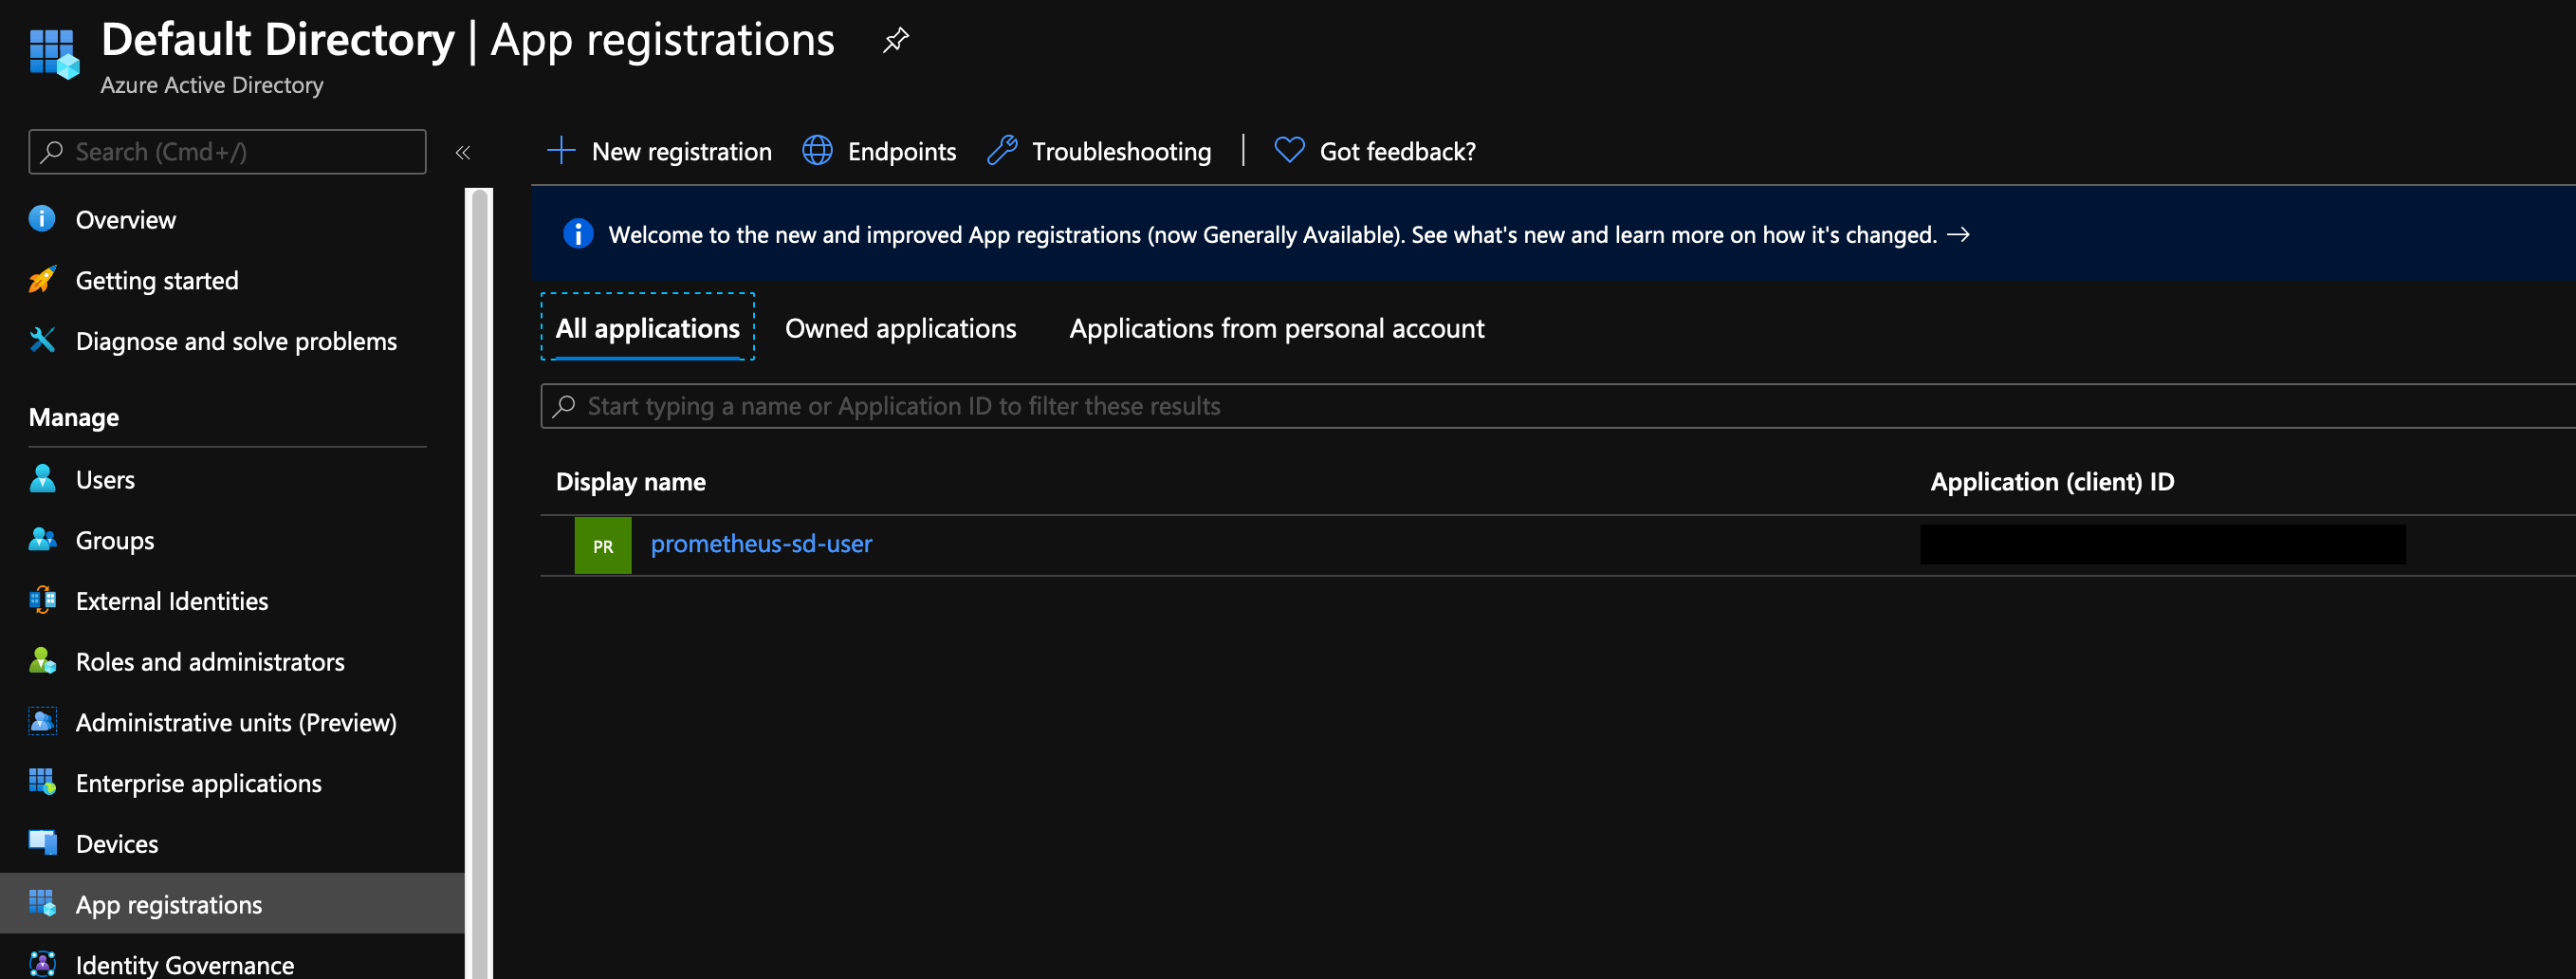
Task: Click Got feedback to send feedback
Action: click(x=1374, y=151)
